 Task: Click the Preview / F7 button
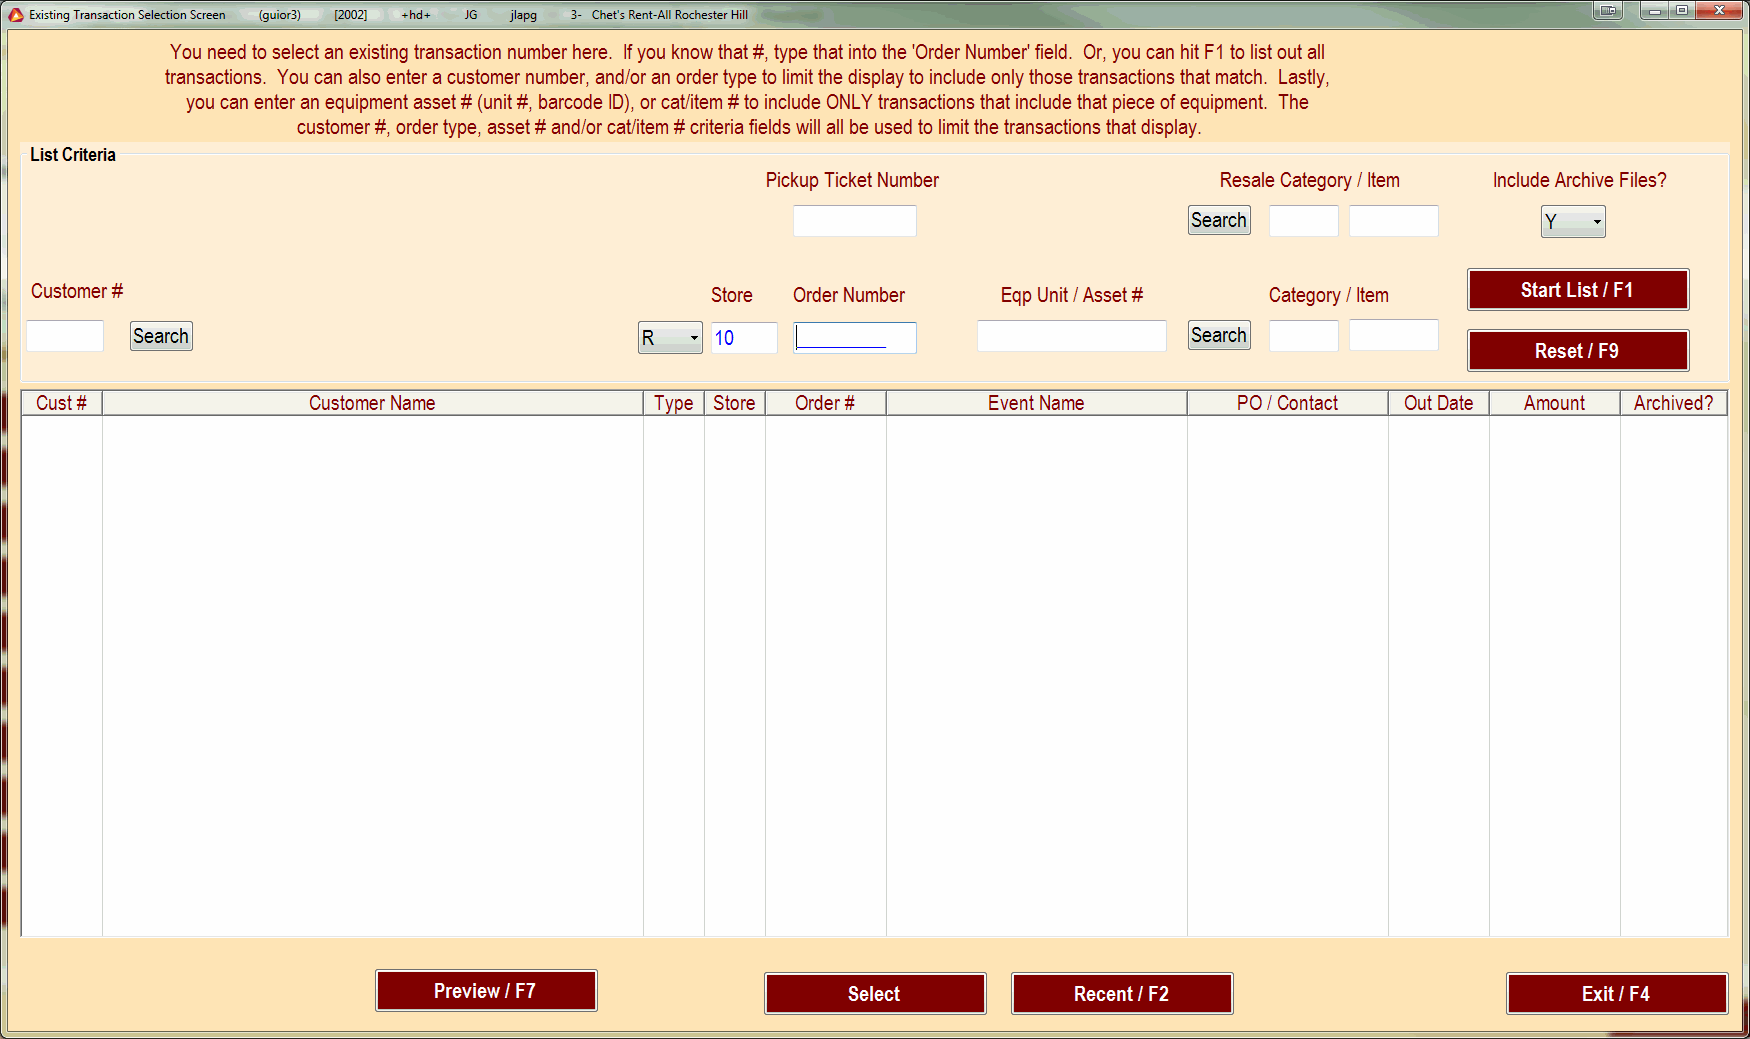486,991
